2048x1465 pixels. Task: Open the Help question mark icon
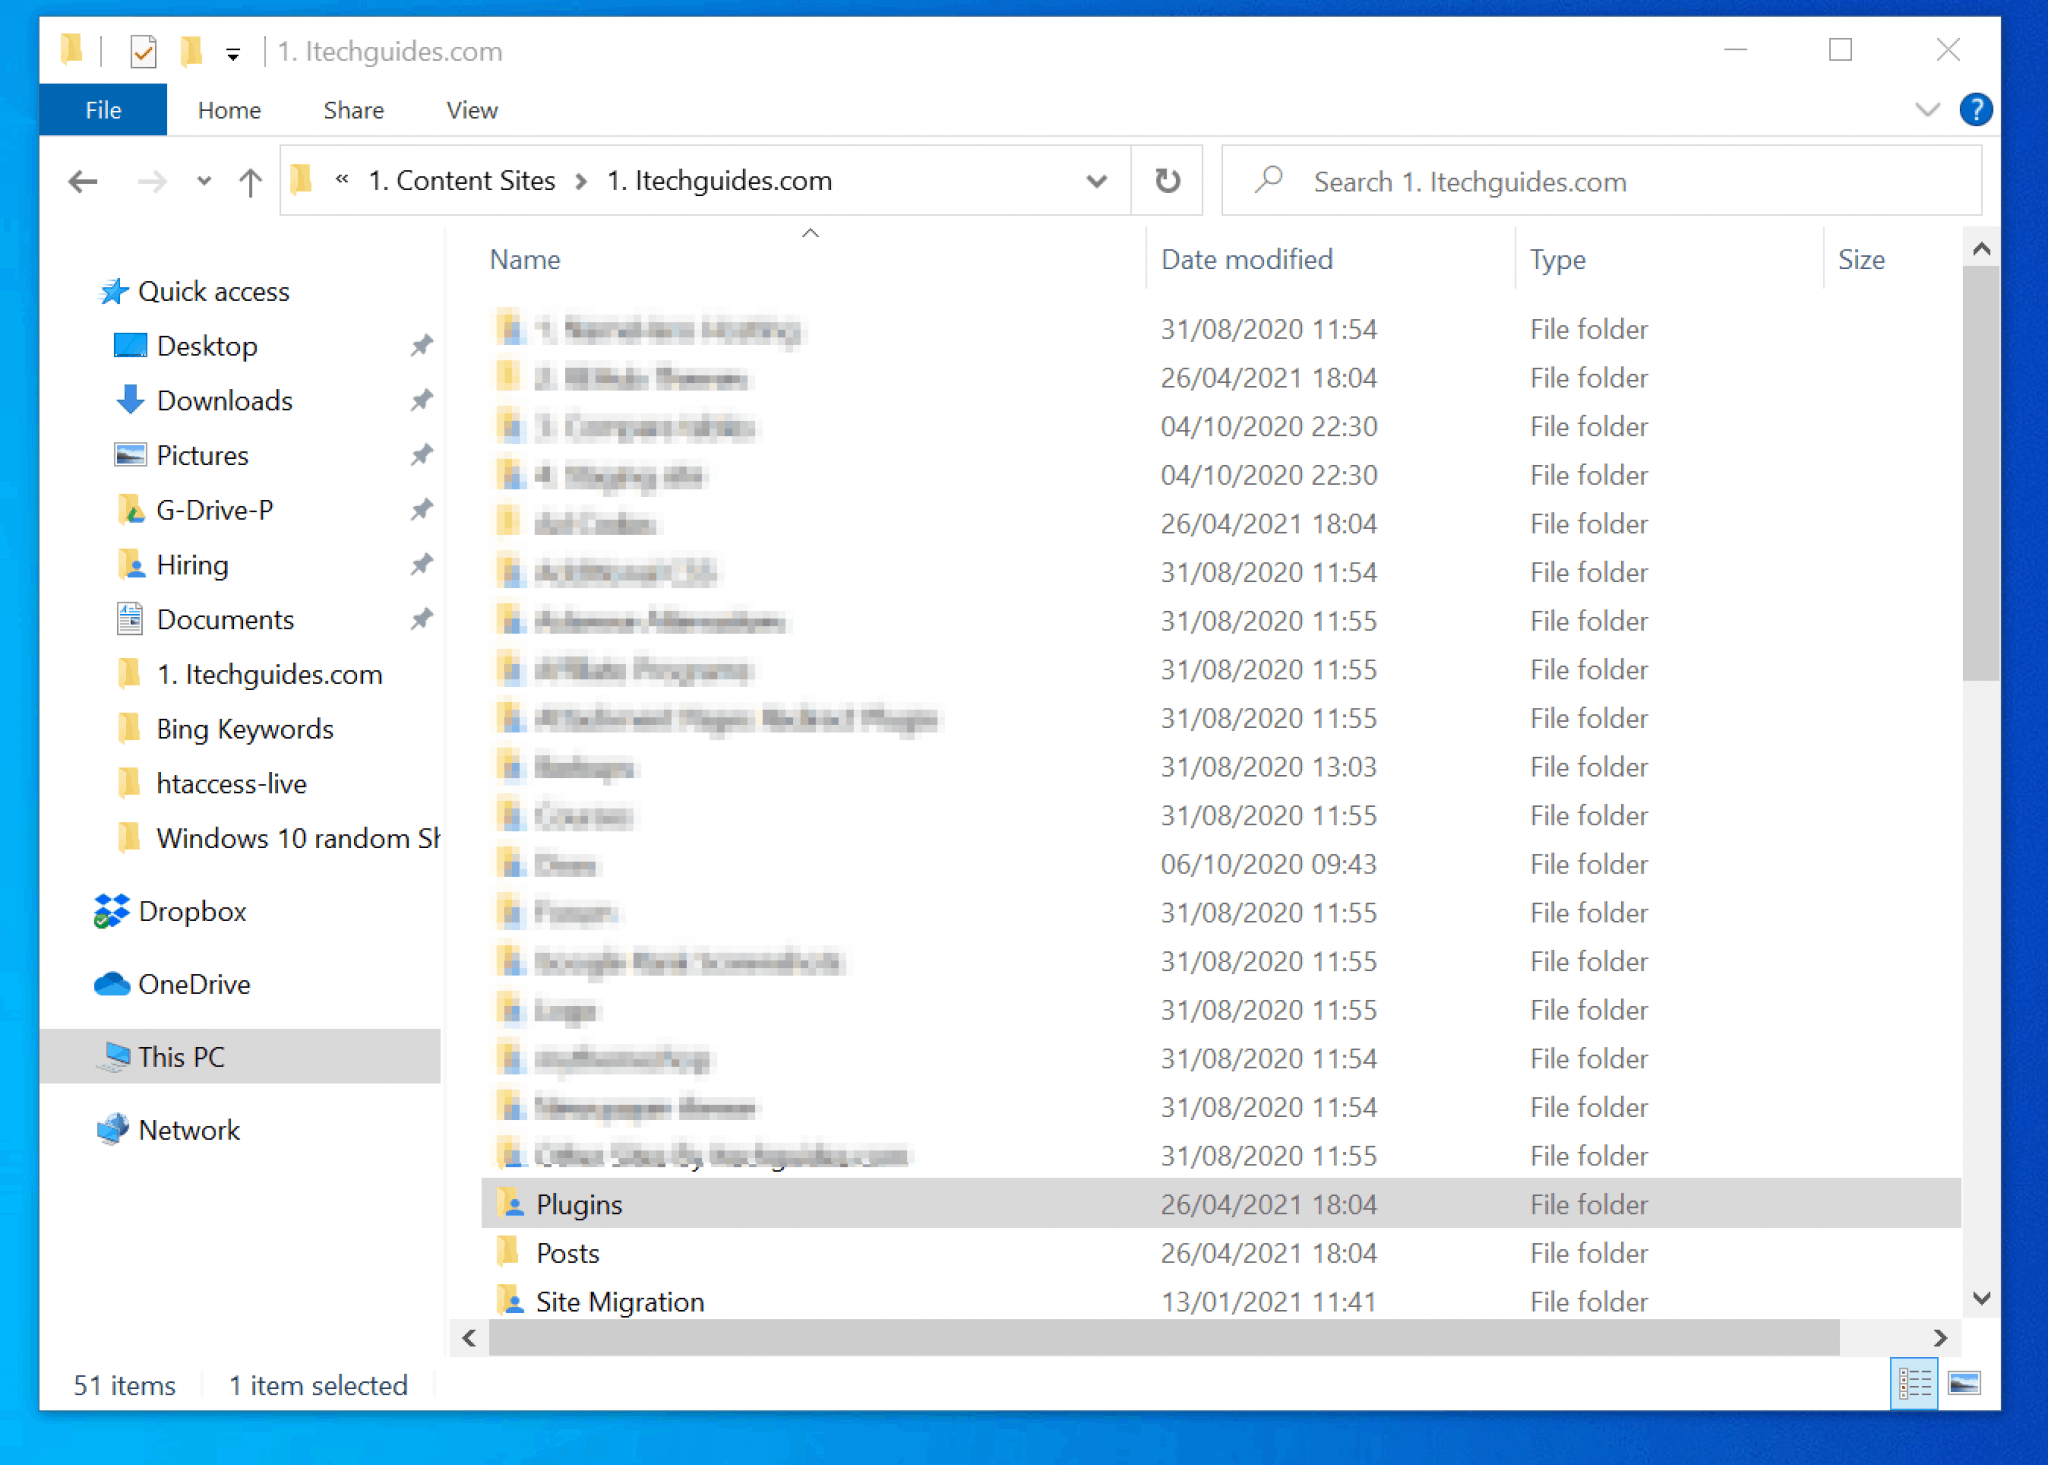click(1976, 110)
